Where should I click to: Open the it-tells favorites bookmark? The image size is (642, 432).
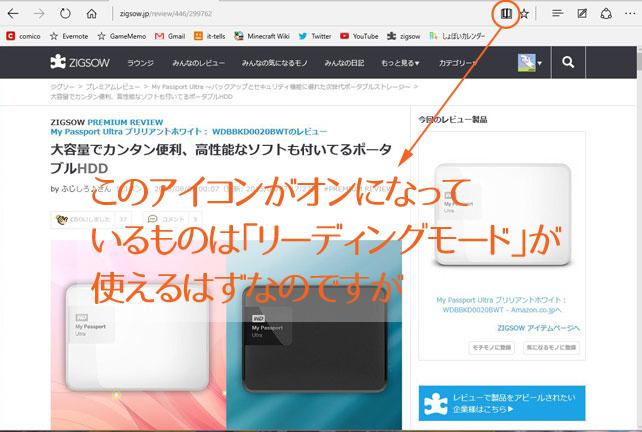210,36
